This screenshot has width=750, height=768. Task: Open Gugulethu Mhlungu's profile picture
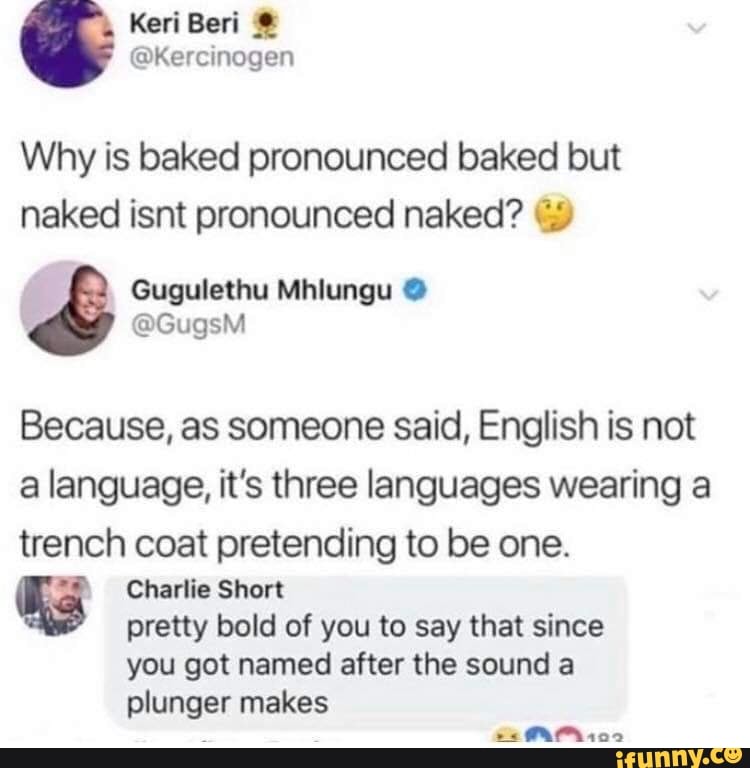[67, 308]
